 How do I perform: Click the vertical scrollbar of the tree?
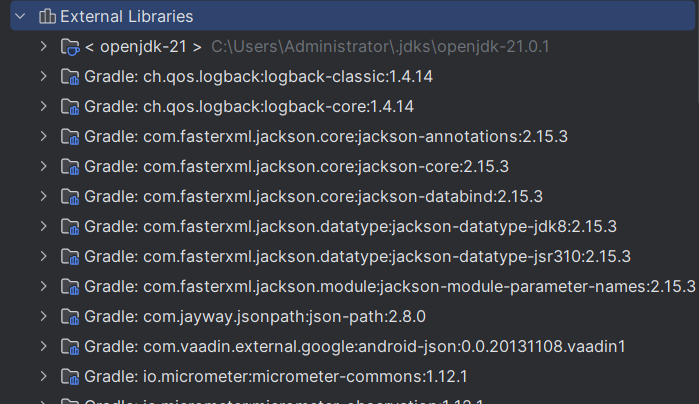point(697,51)
